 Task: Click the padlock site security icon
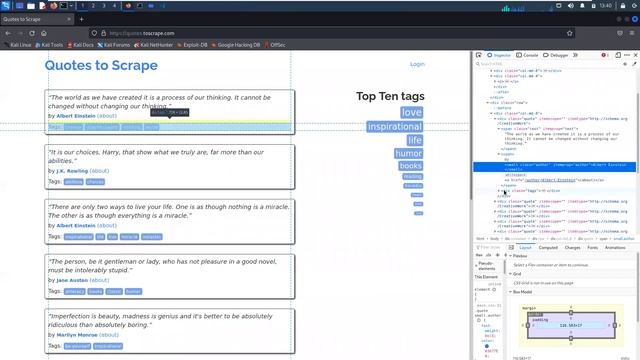pos(103,33)
